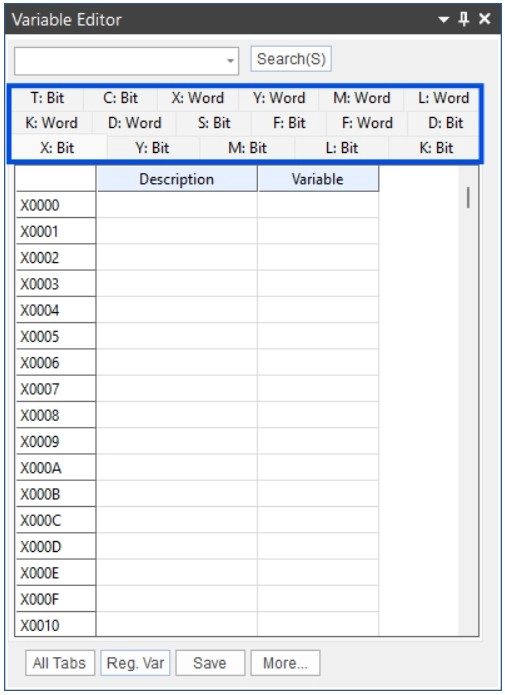Select row header X000C

(56, 520)
